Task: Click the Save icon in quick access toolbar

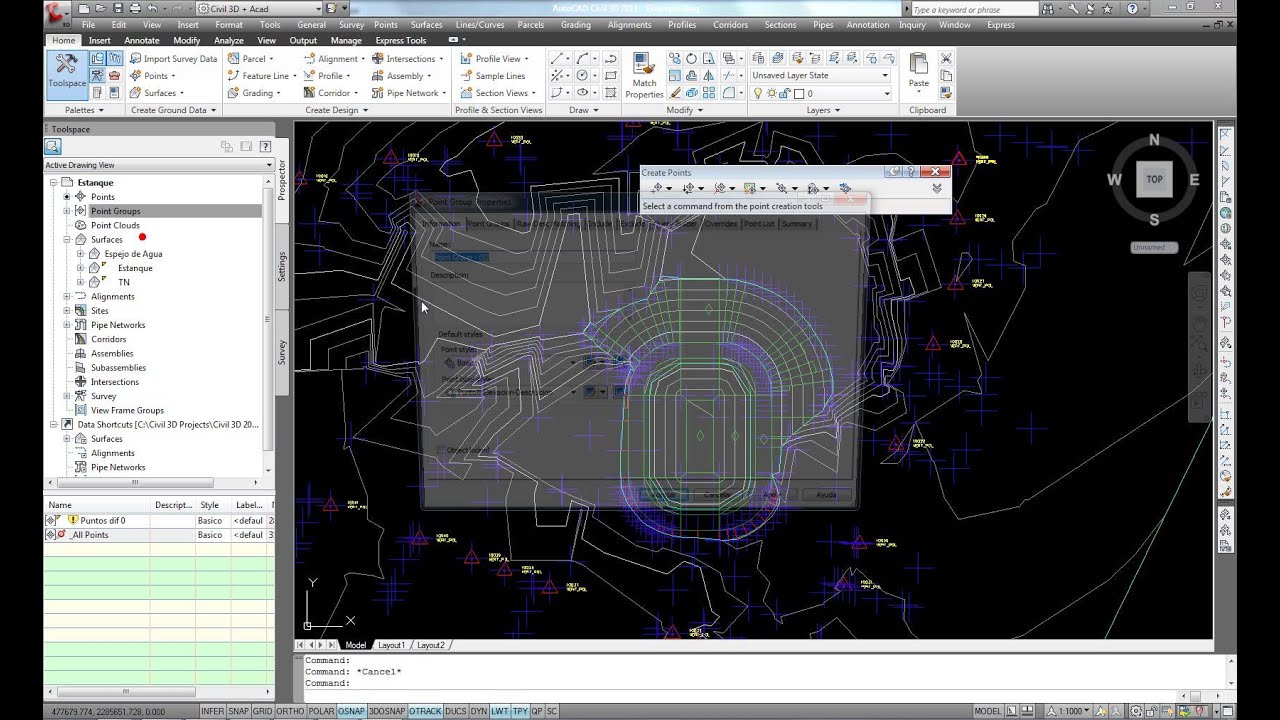Action: pos(118,9)
